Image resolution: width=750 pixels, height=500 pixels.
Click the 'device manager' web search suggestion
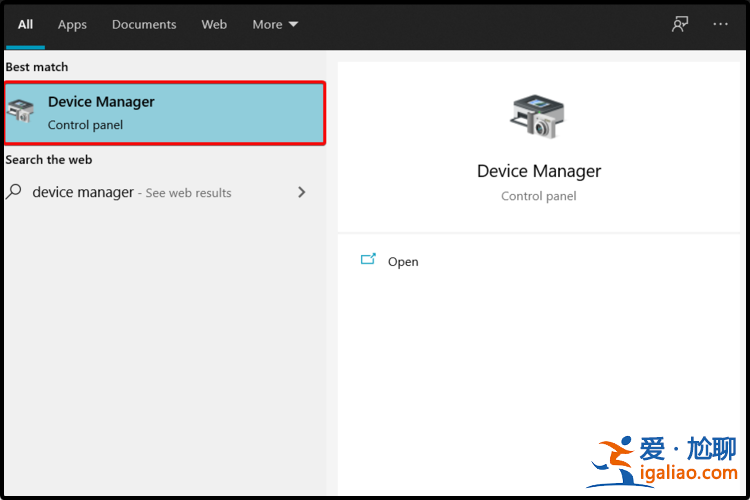coord(83,192)
